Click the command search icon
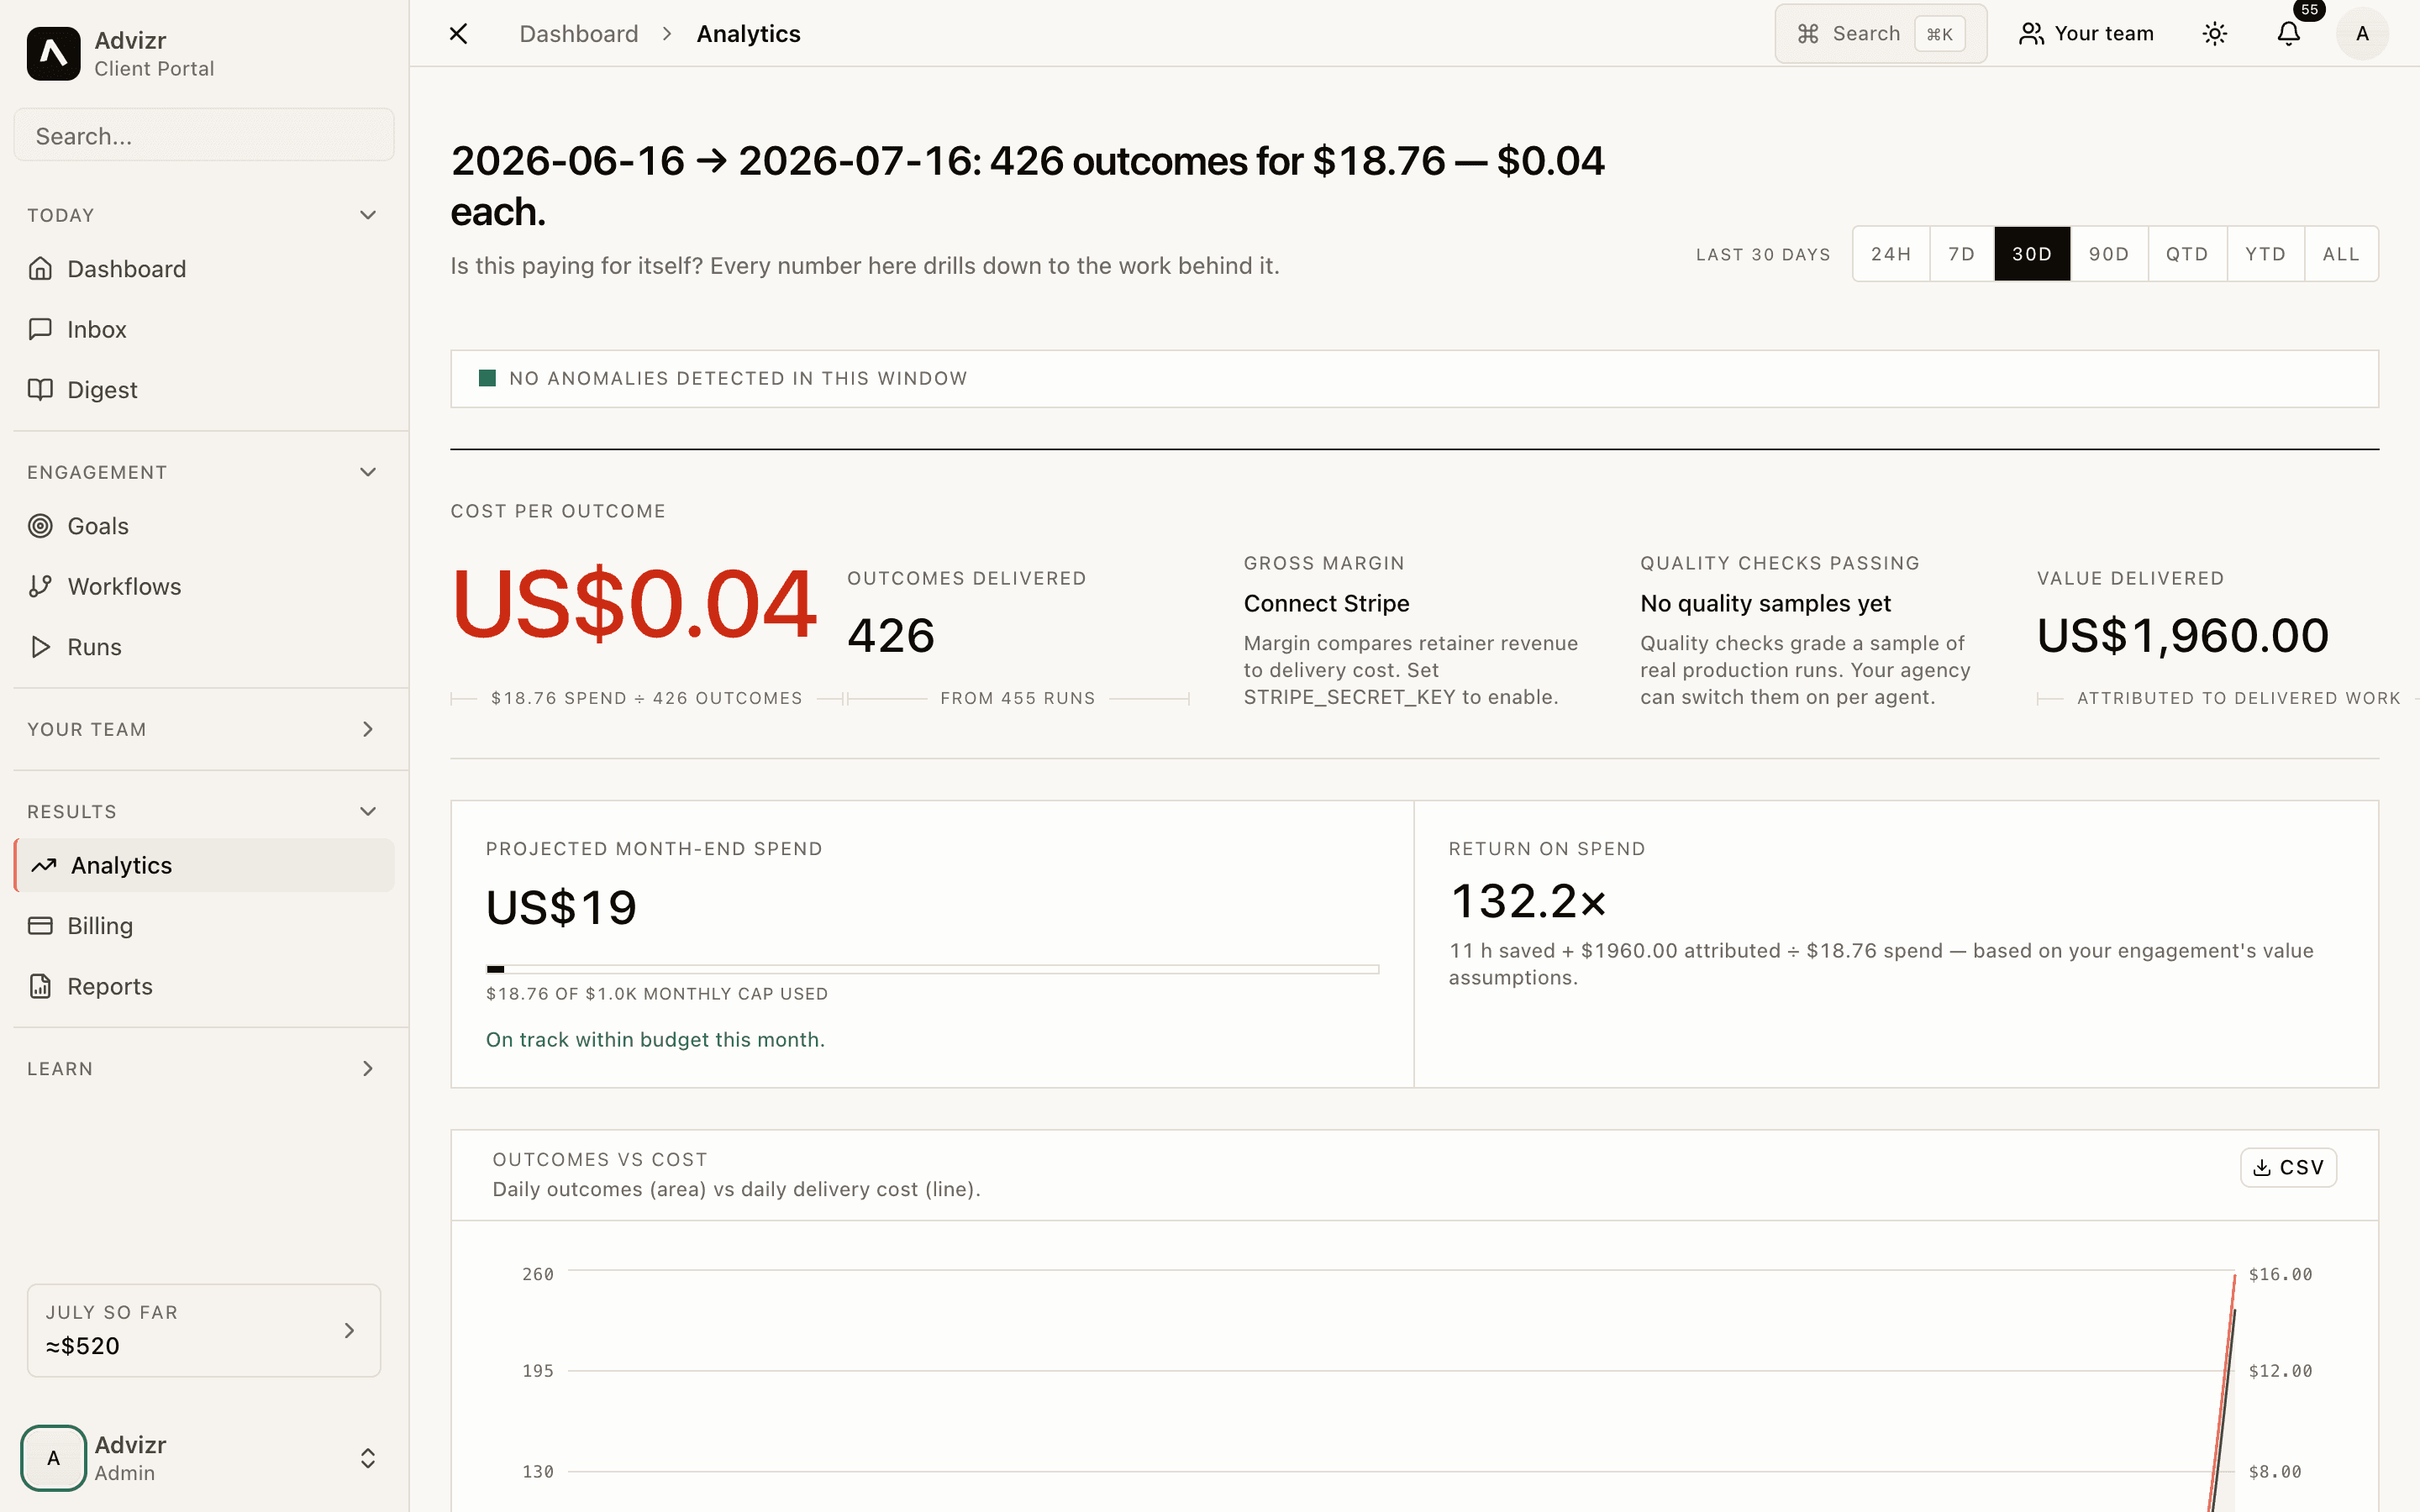Screen dimensions: 2420x1512 pyautogui.click(x=1808, y=34)
